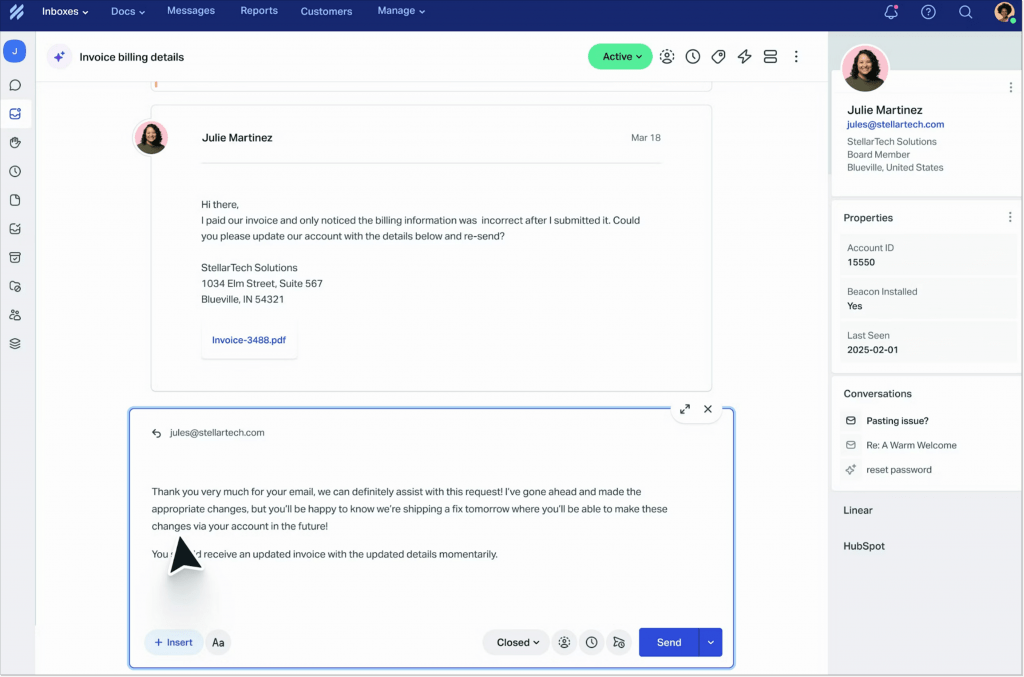Select the J inbox avatar in sidebar
Viewport: 1024px width, 677px height.
(14, 51)
